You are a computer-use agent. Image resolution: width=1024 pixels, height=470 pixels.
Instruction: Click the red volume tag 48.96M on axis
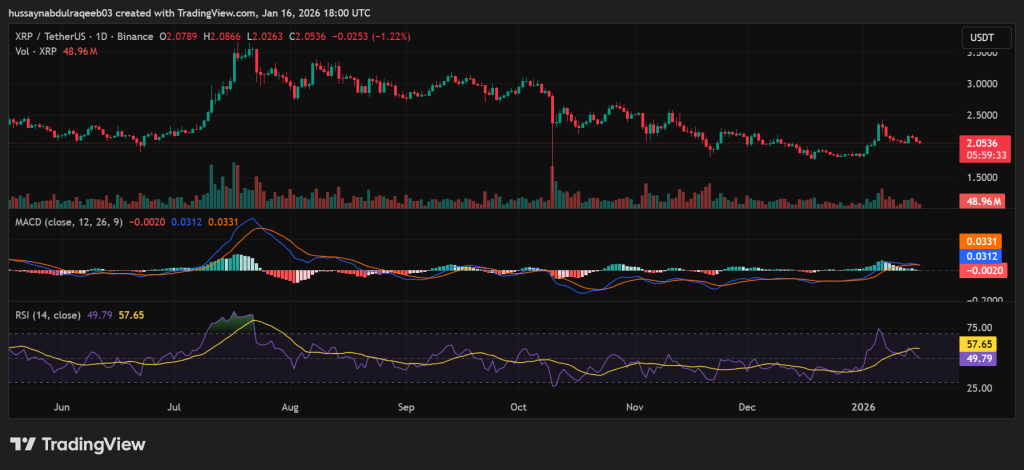pos(980,201)
